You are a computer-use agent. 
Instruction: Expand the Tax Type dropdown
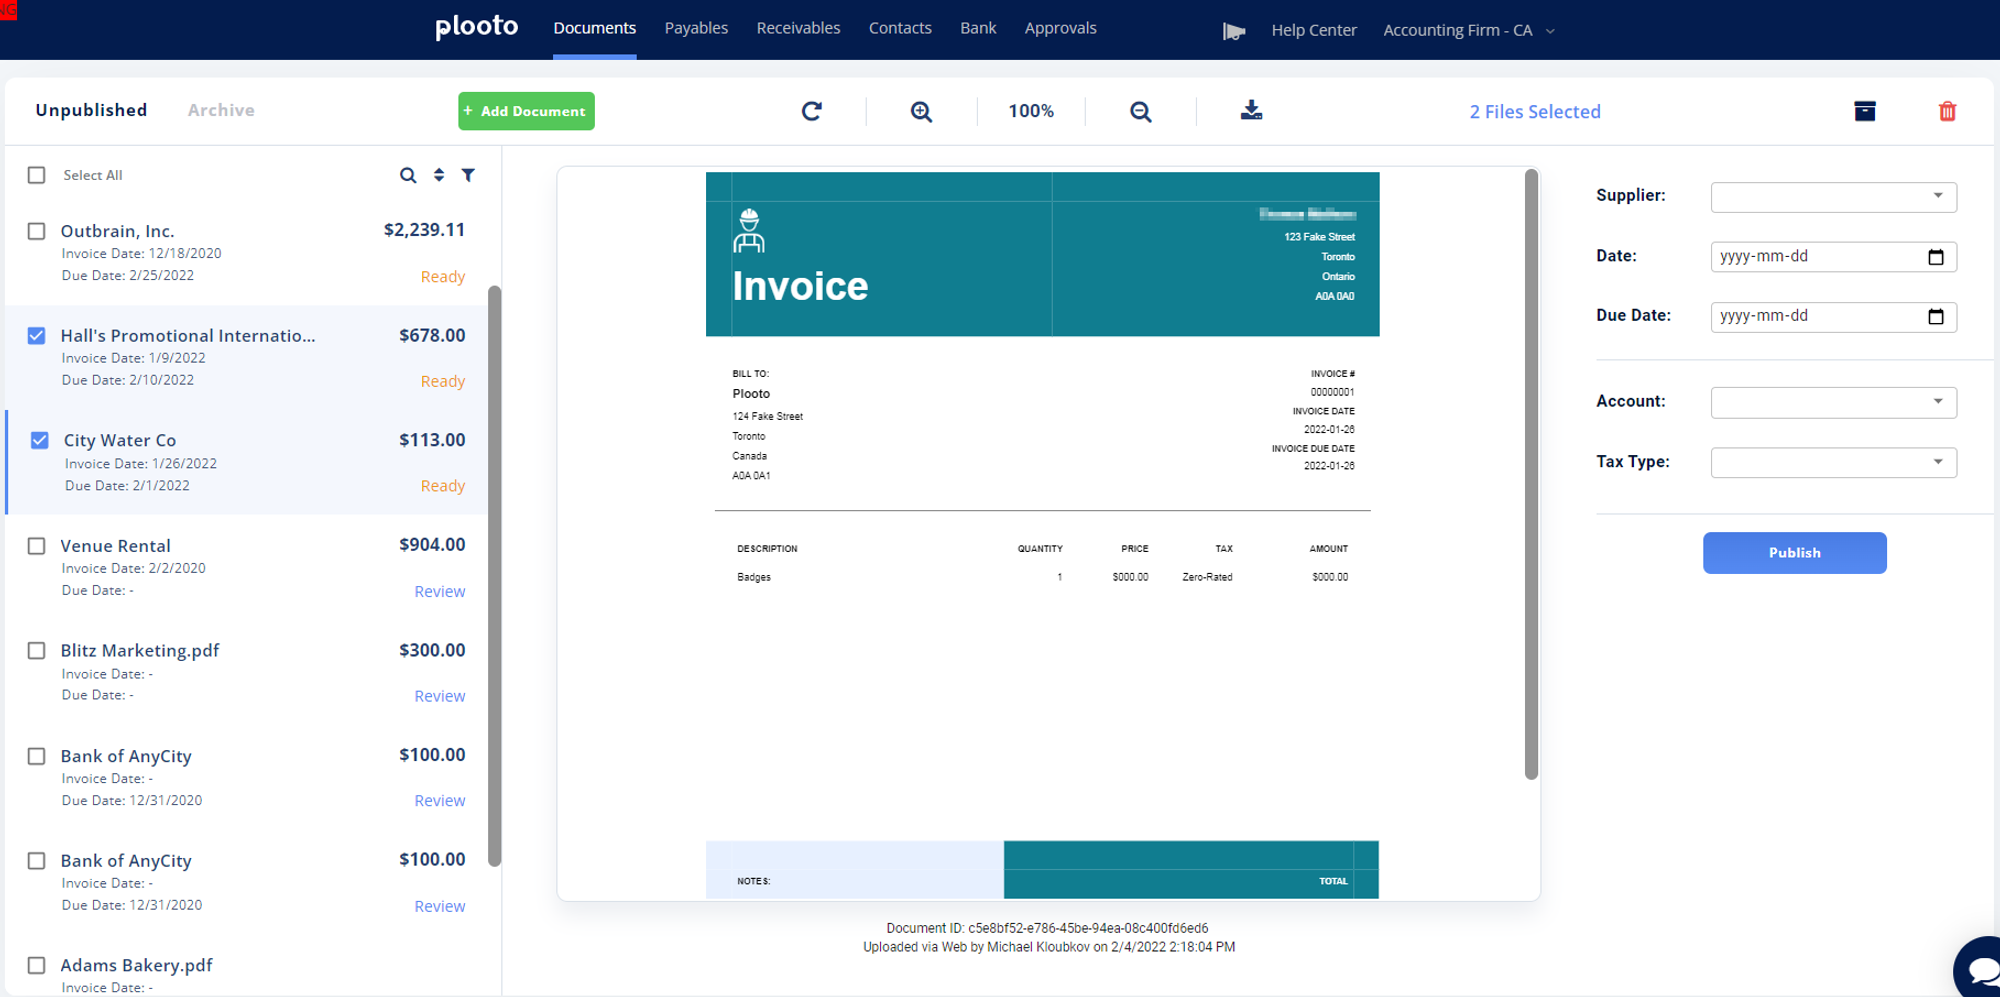[1833, 462]
